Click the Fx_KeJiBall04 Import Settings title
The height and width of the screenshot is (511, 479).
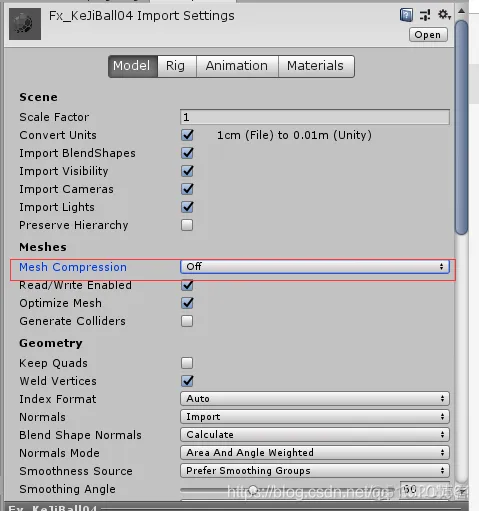[x=142, y=16]
